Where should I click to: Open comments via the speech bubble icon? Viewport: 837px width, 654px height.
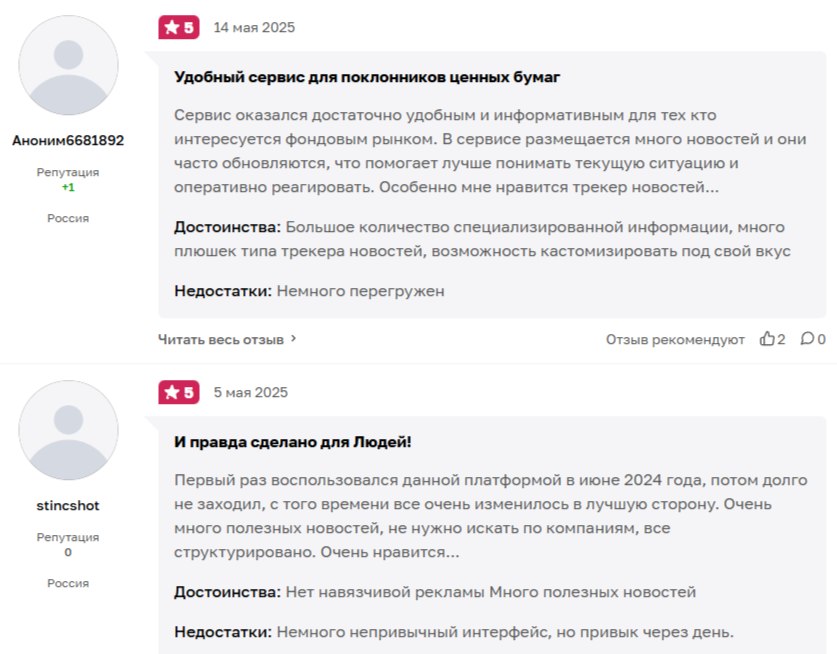pos(807,339)
